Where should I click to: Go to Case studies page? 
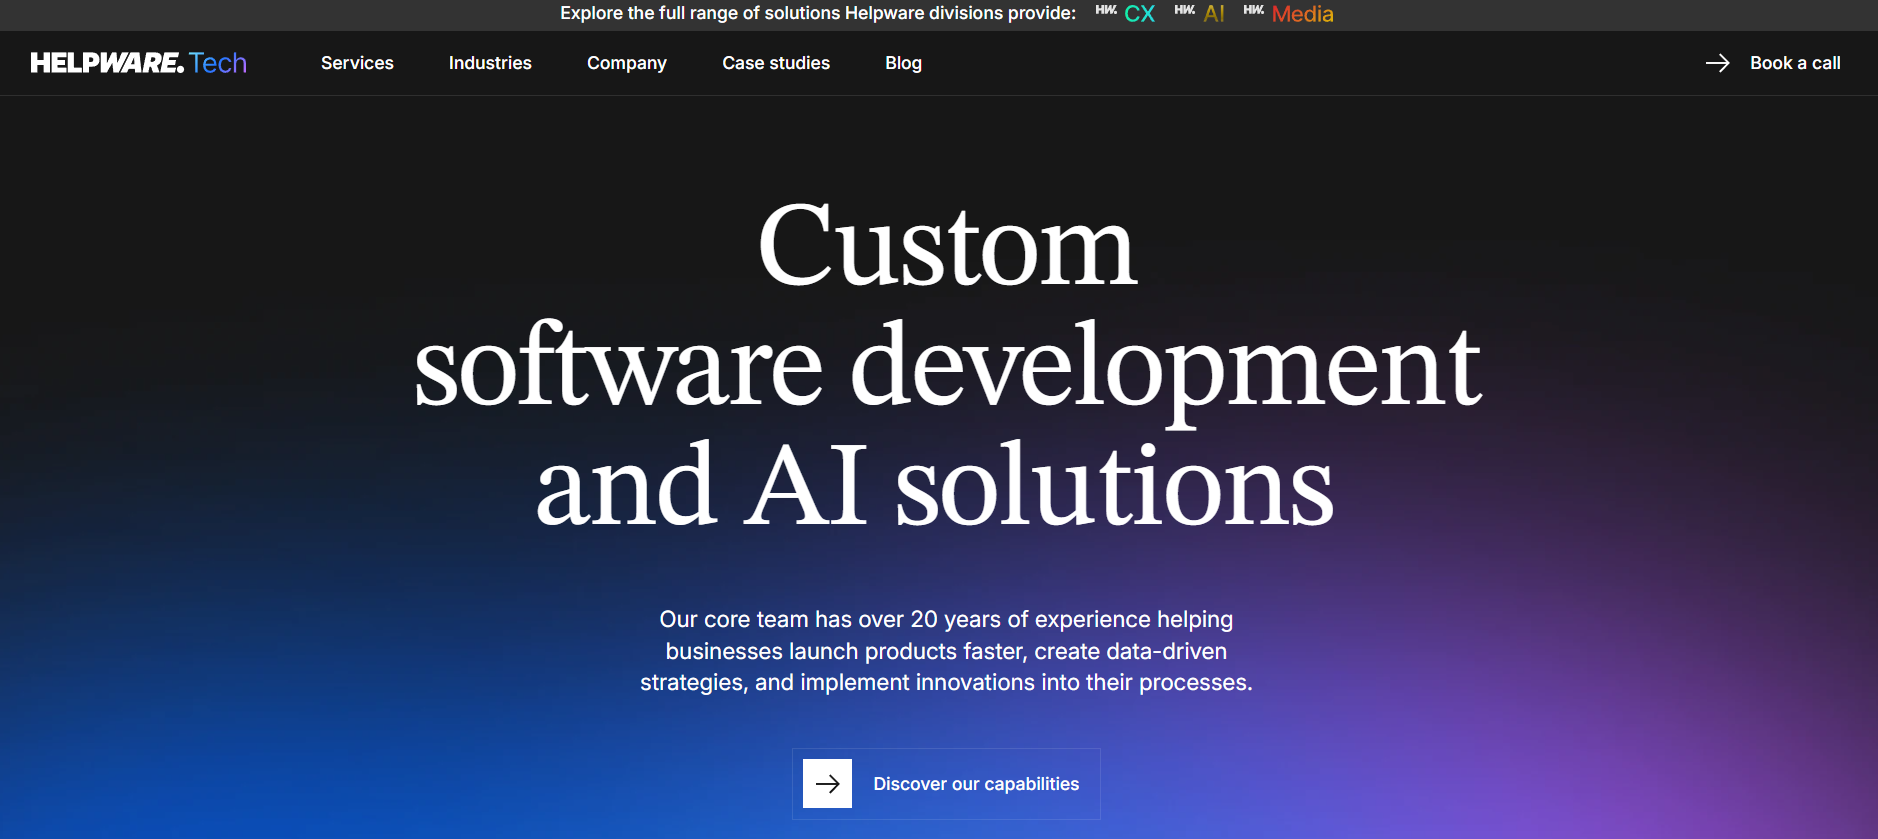click(776, 63)
